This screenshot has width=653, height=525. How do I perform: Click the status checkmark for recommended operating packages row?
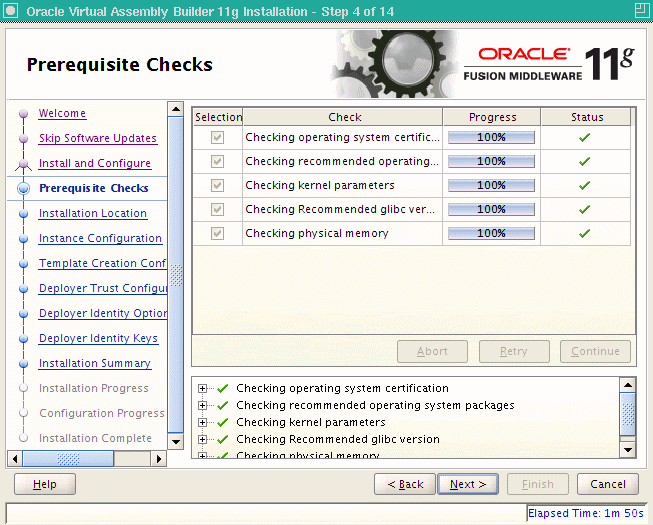[585, 161]
